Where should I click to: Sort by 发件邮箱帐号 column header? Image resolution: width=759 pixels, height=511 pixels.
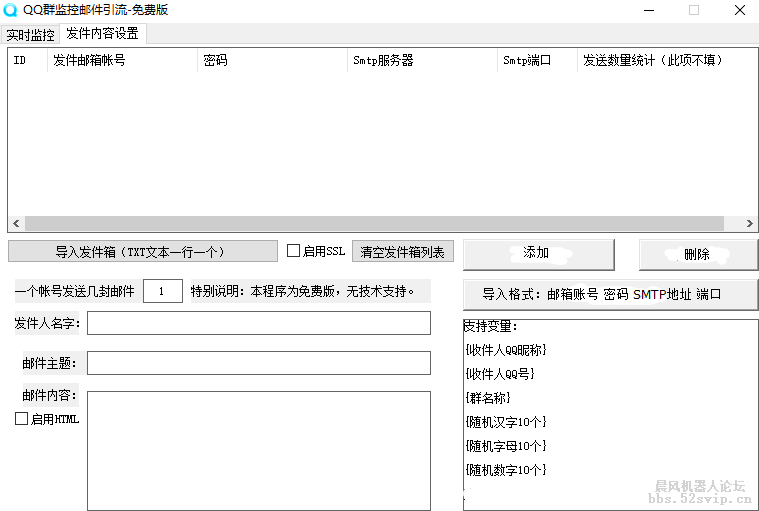[x=122, y=60]
